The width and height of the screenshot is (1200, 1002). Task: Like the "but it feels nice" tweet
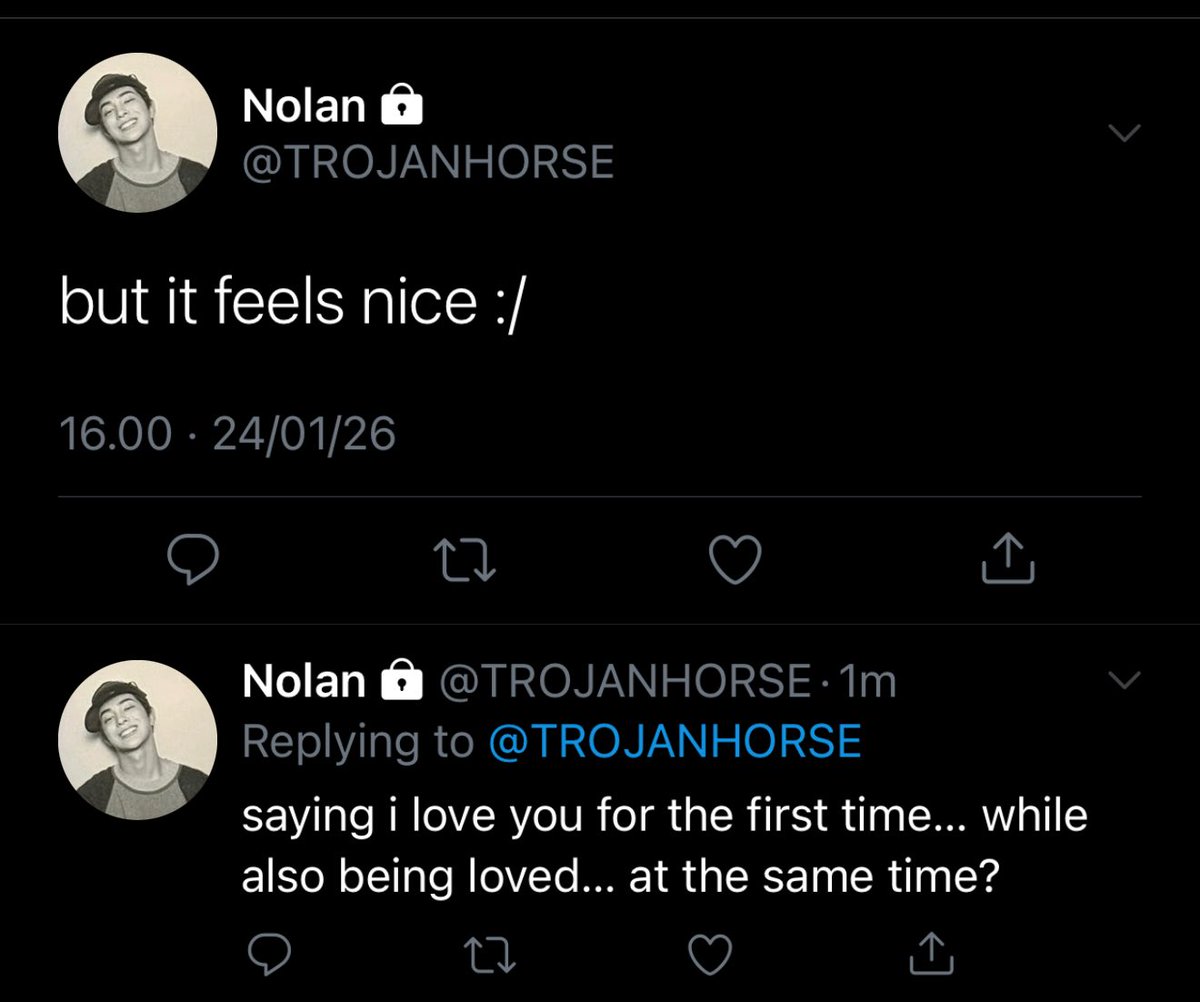pos(737,560)
